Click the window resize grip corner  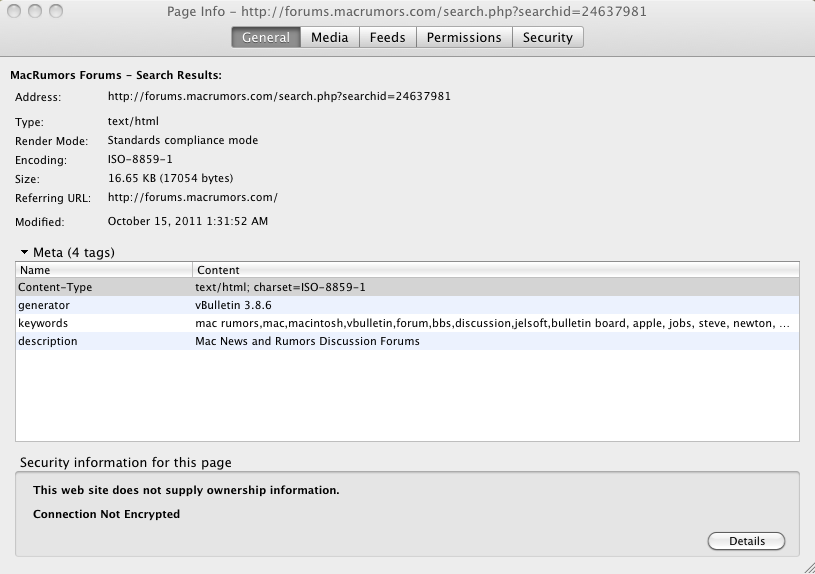[809, 568]
